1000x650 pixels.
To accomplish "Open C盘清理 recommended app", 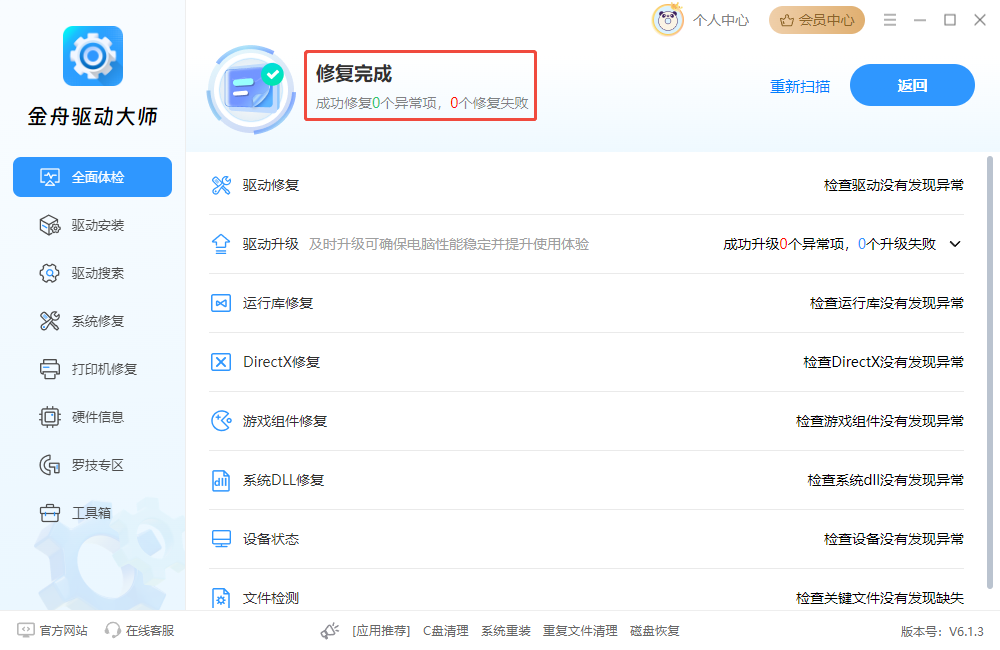I will pos(446,630).
